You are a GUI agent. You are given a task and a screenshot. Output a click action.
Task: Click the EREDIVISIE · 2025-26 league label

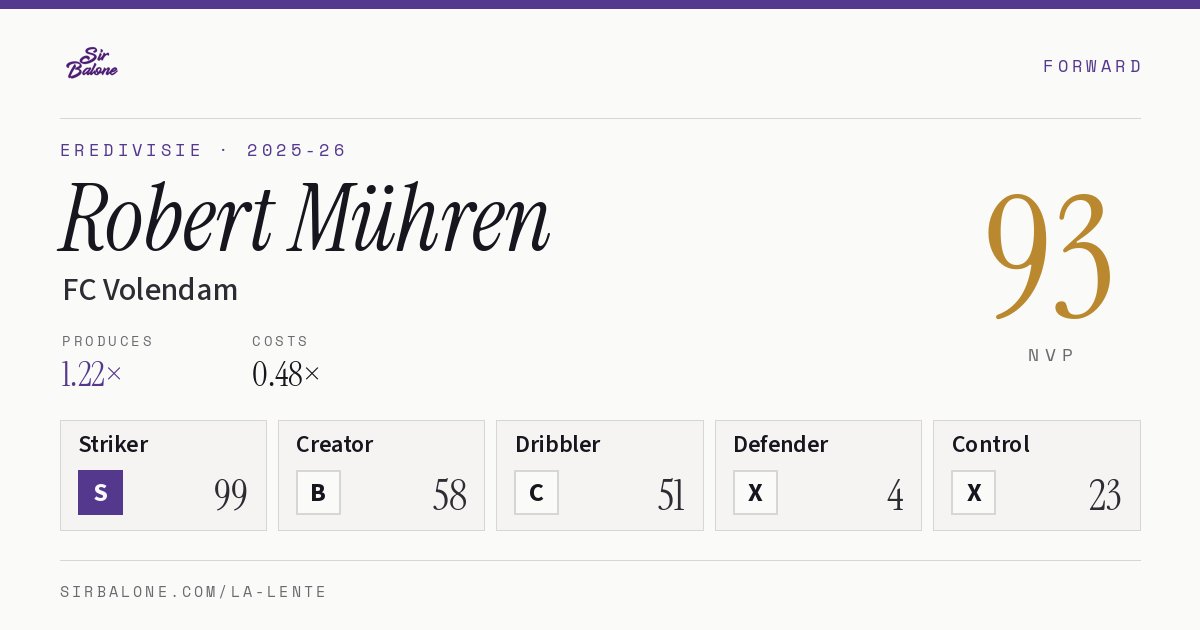203,150
